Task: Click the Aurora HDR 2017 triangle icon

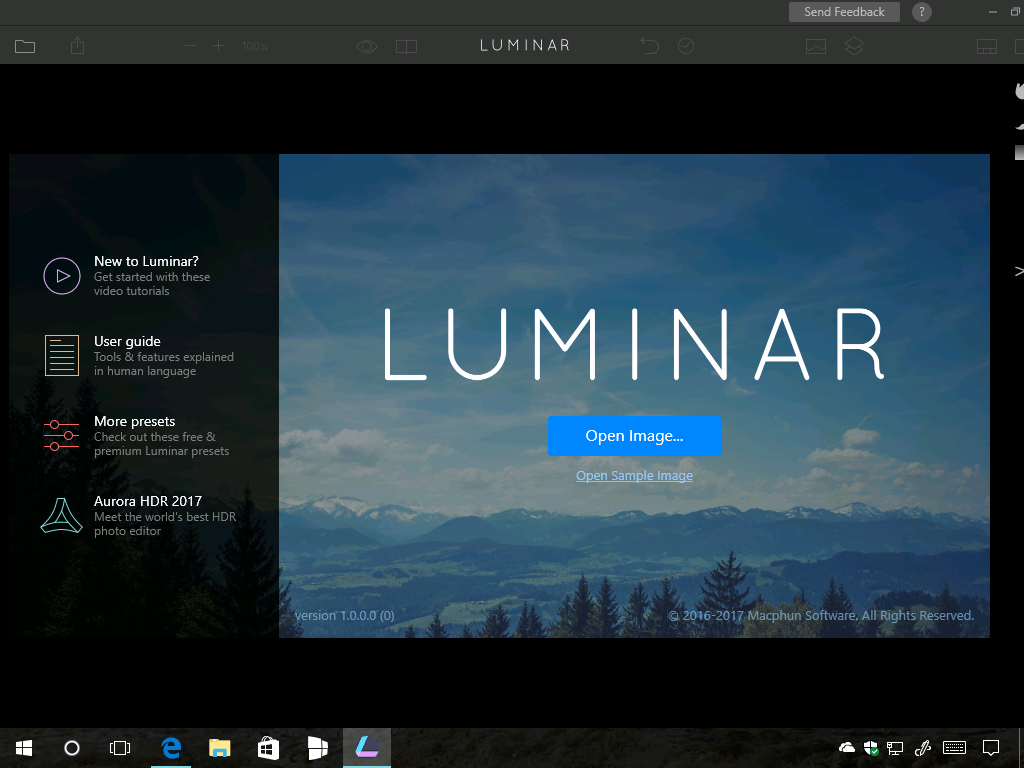Action: click(x=61, y=515)
